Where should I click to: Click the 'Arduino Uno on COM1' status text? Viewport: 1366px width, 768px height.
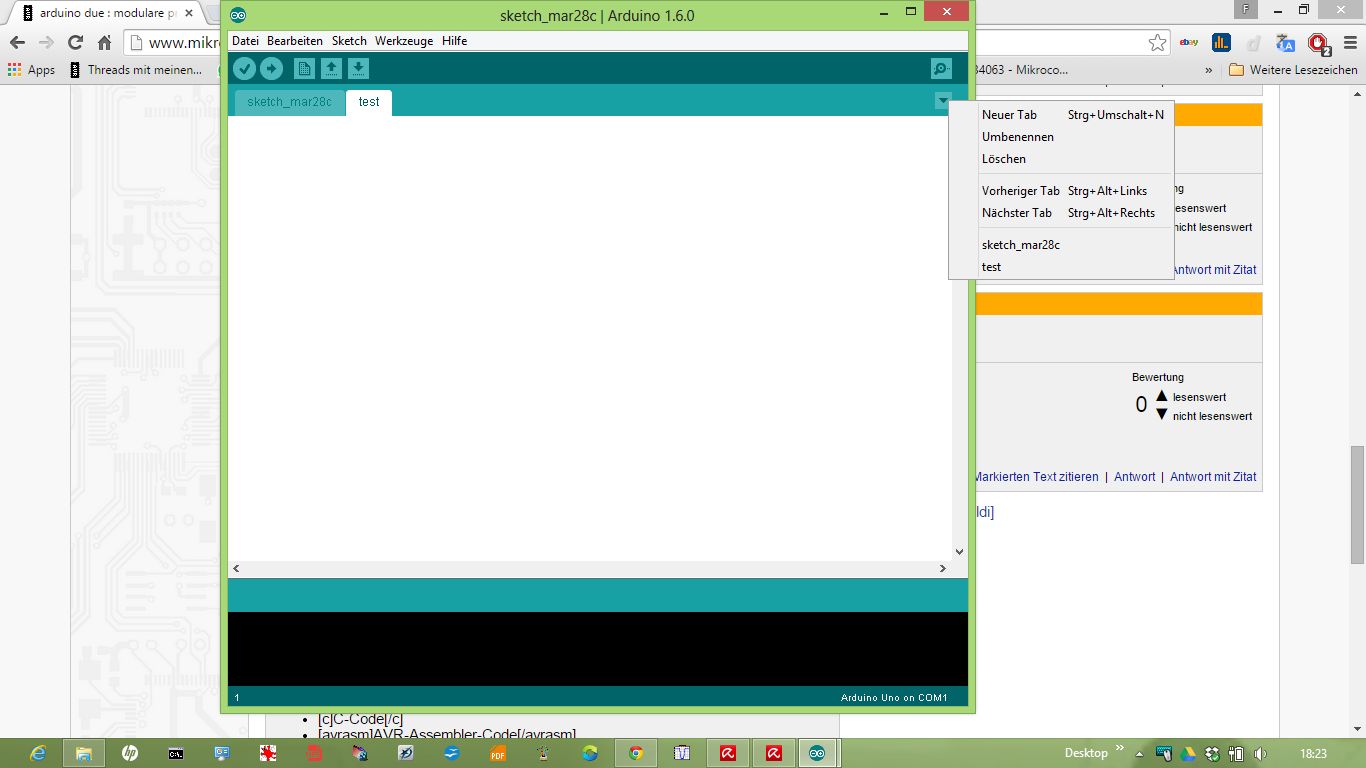click(894, 698)
